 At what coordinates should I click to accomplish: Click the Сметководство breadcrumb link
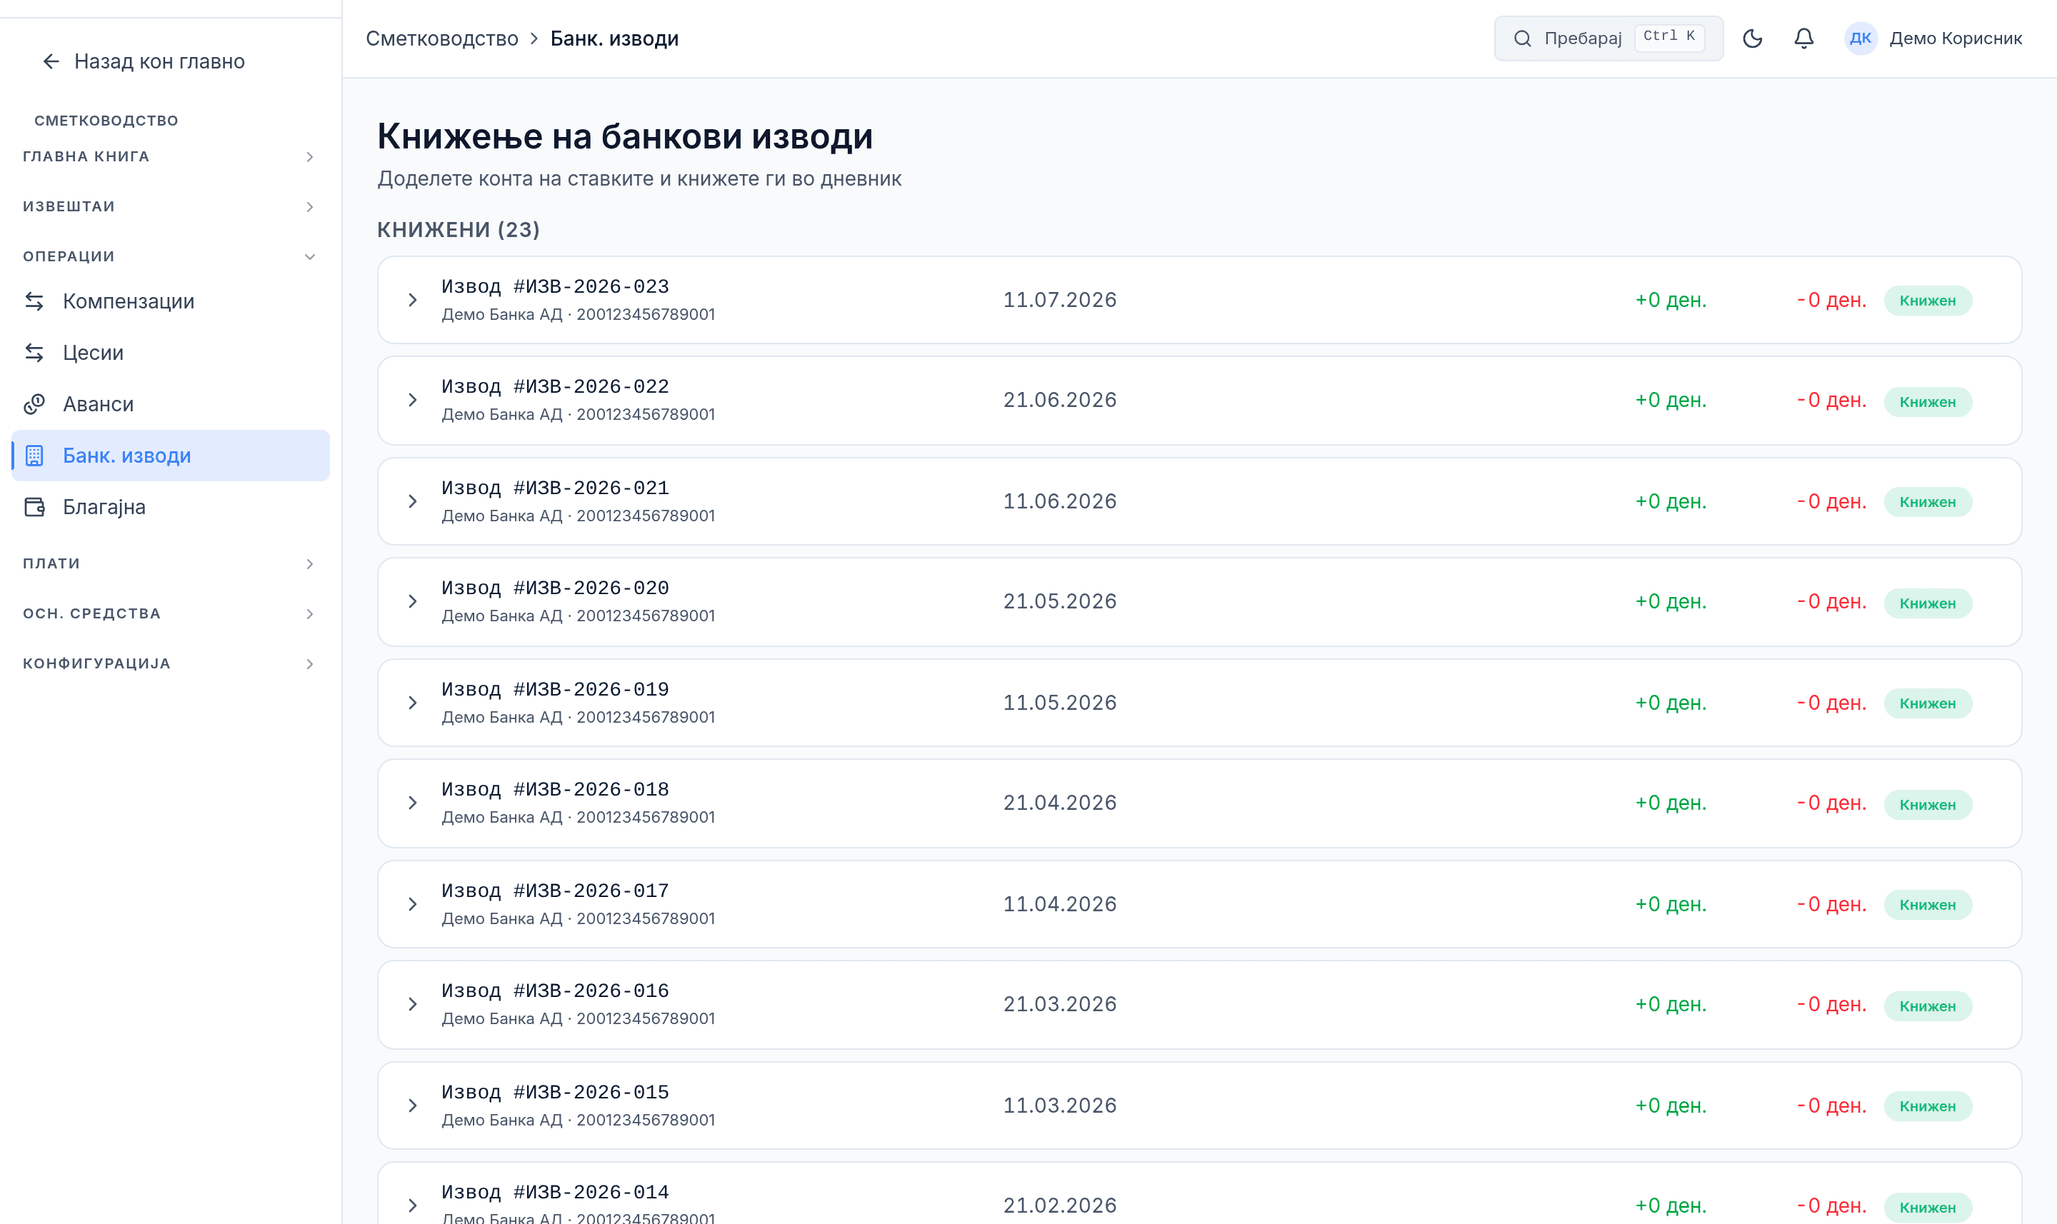(442, 39)
